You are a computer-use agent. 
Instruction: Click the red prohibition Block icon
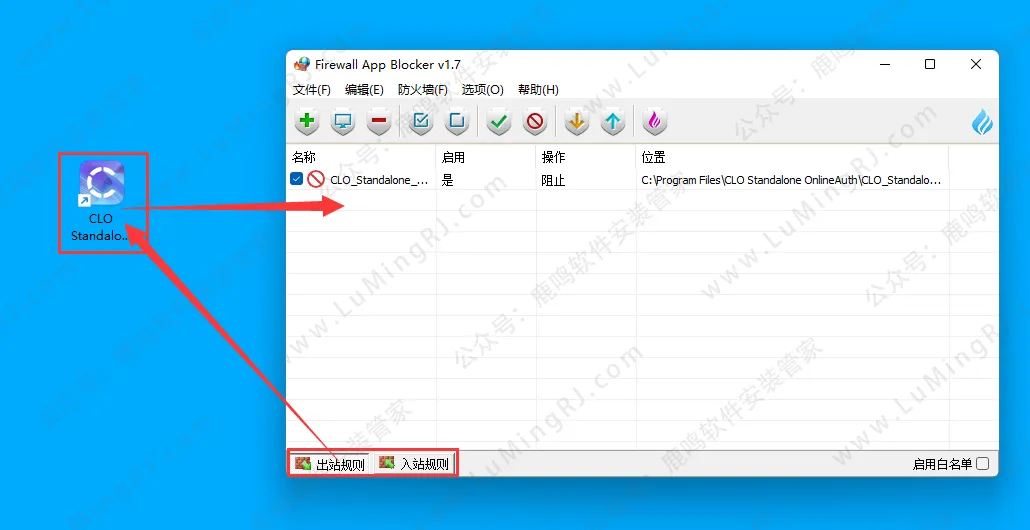535,122
